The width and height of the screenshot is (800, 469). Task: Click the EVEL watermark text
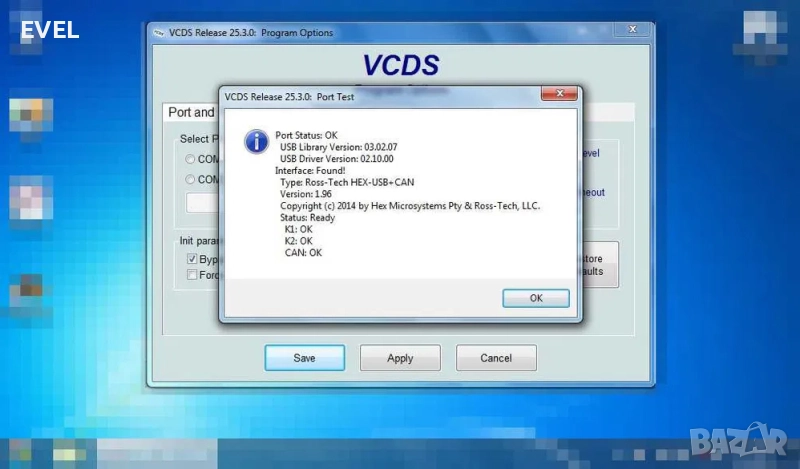click(x=49, y=30)
